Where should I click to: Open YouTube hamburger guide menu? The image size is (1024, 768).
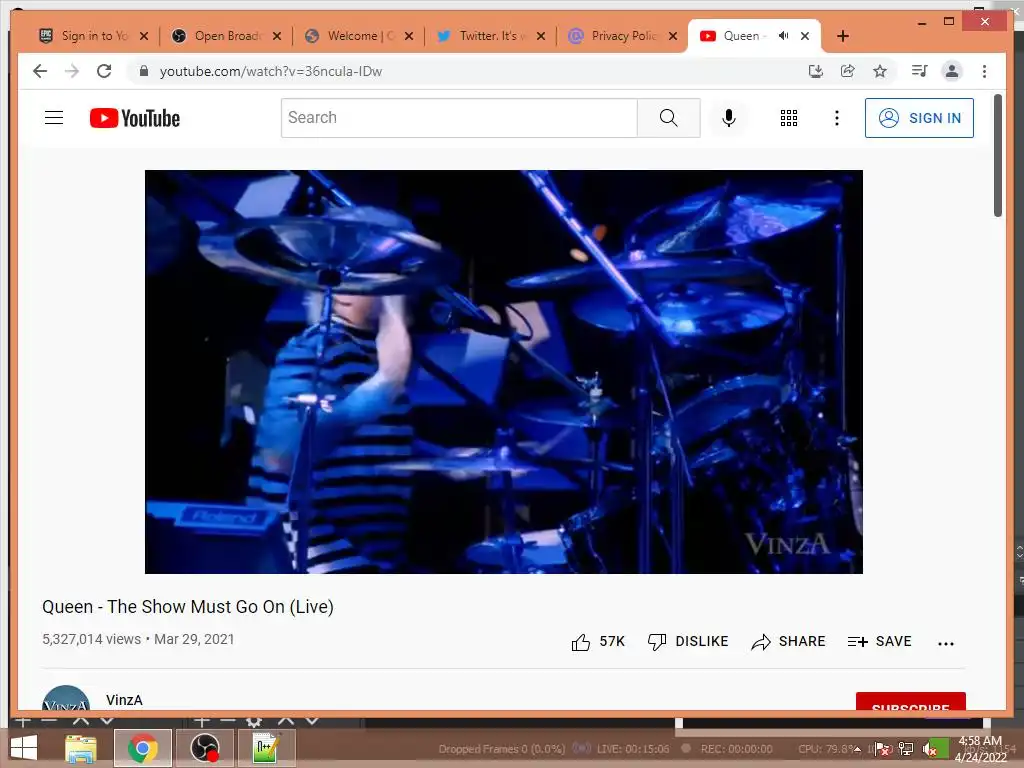[54, 118]
